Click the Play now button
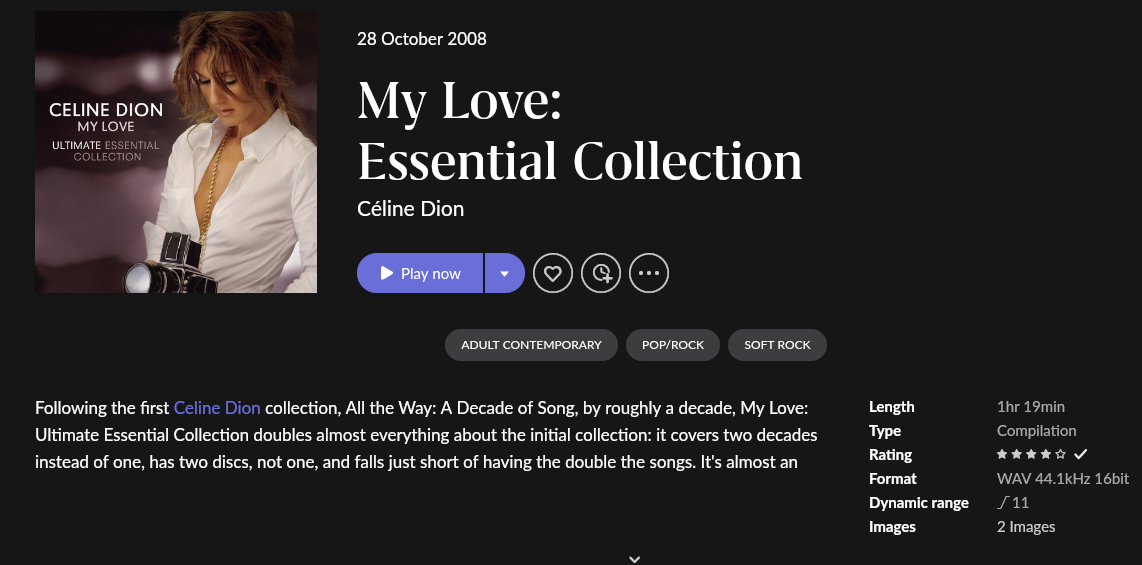The image size is (1142, 565). tap(420, 273)
